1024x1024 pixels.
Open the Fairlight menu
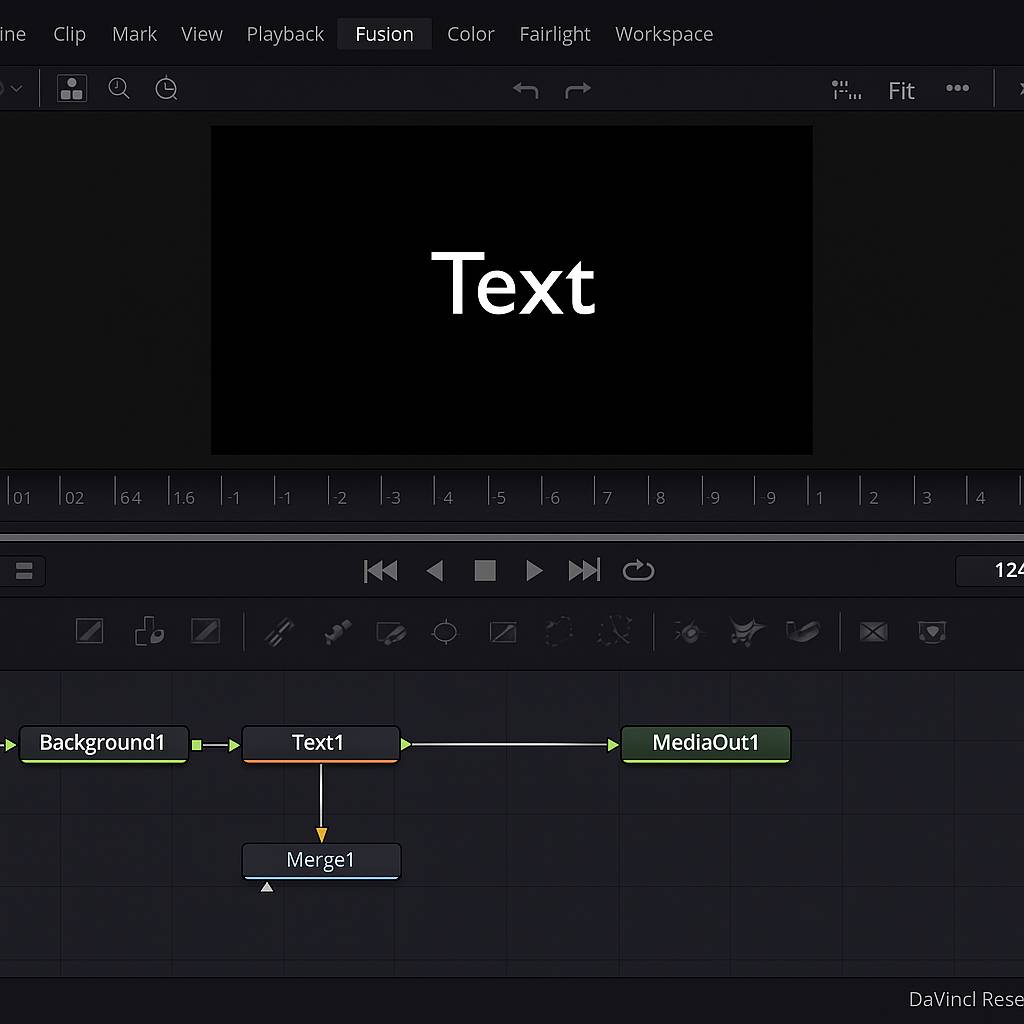555,34
